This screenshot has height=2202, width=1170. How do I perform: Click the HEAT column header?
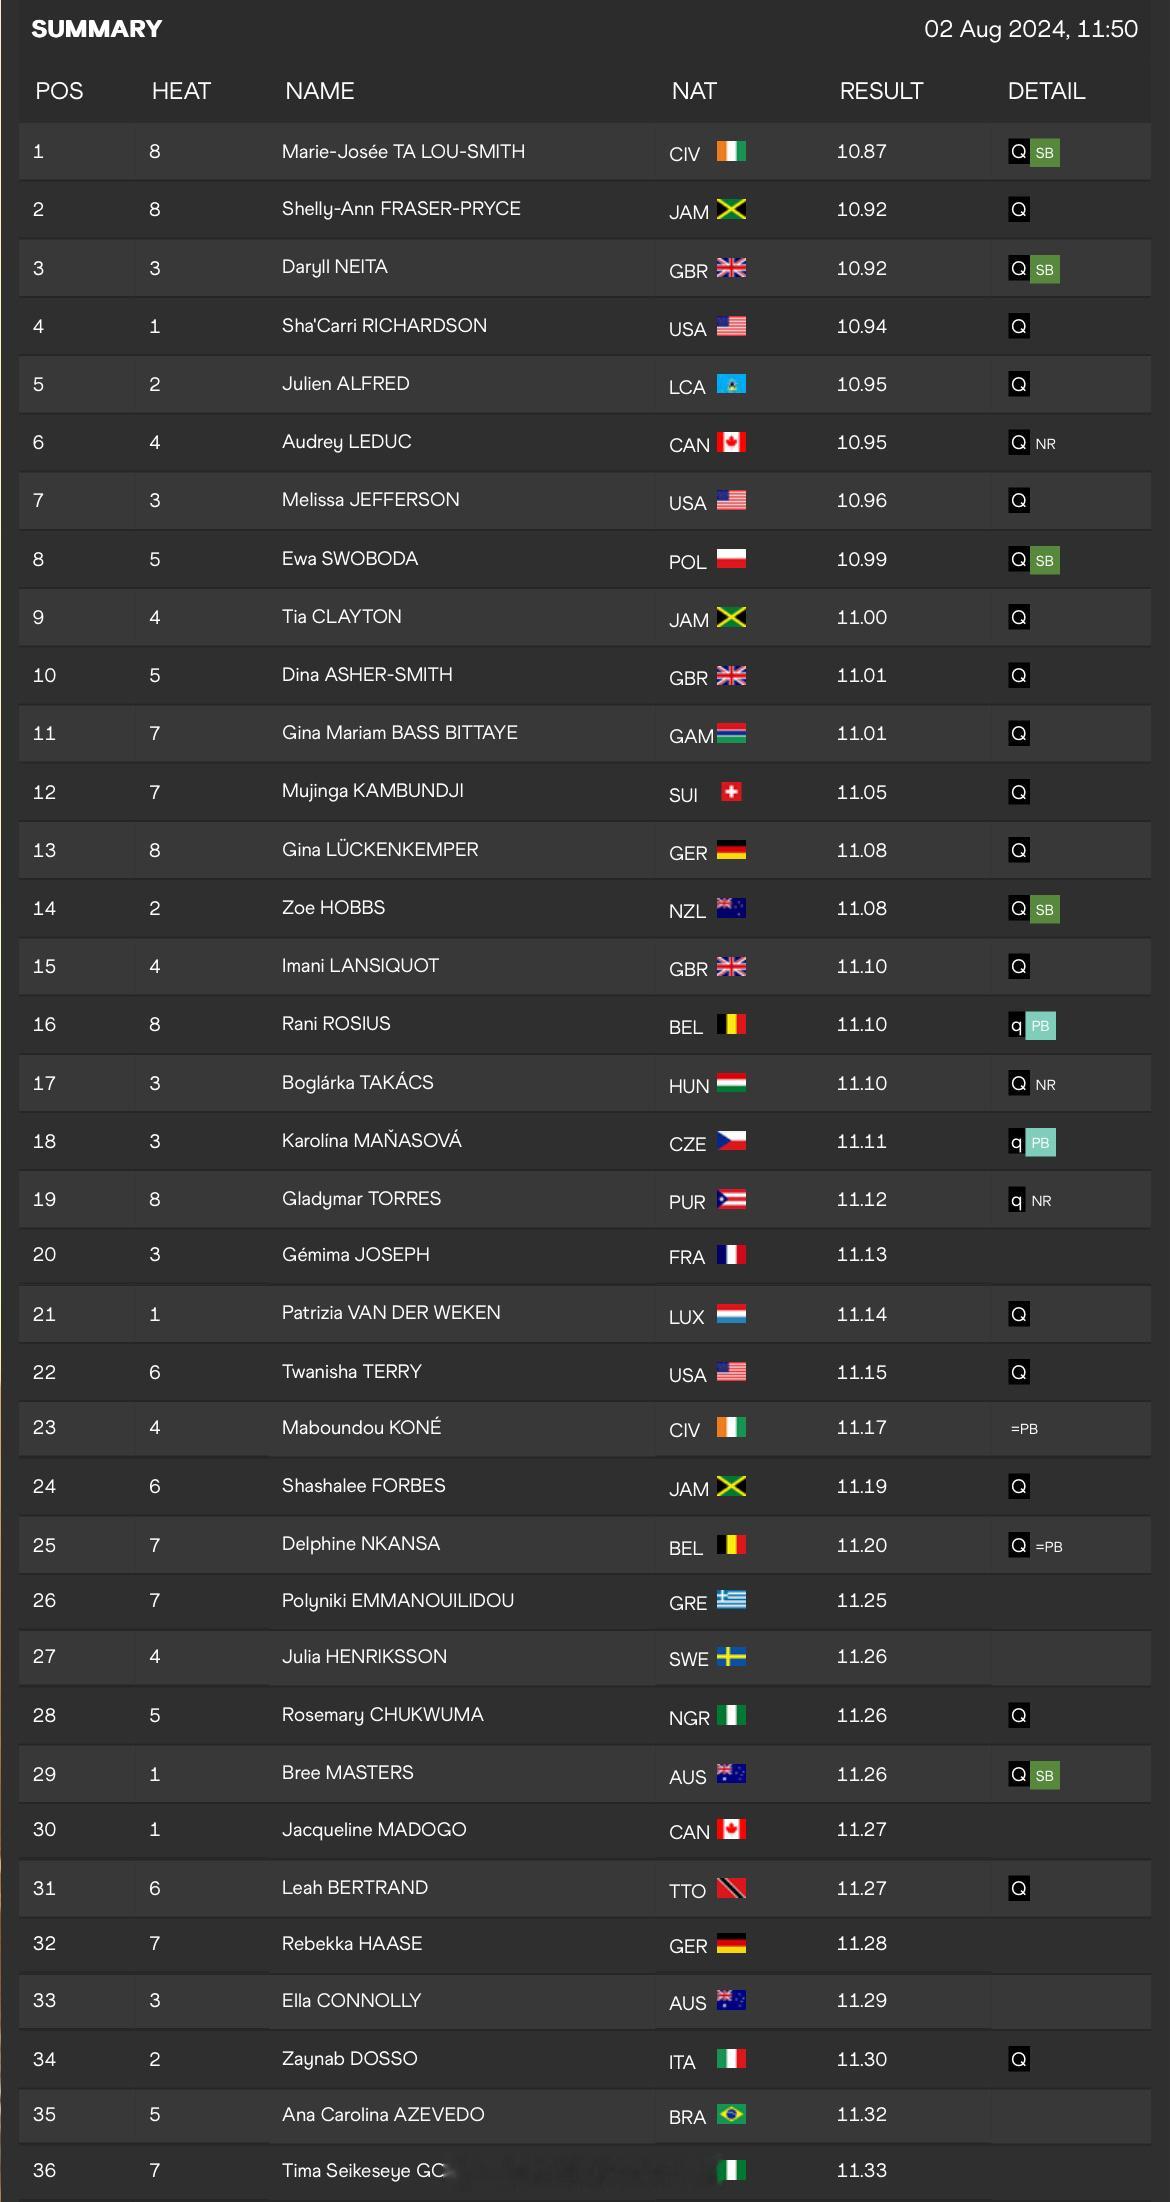coord(181,91)
